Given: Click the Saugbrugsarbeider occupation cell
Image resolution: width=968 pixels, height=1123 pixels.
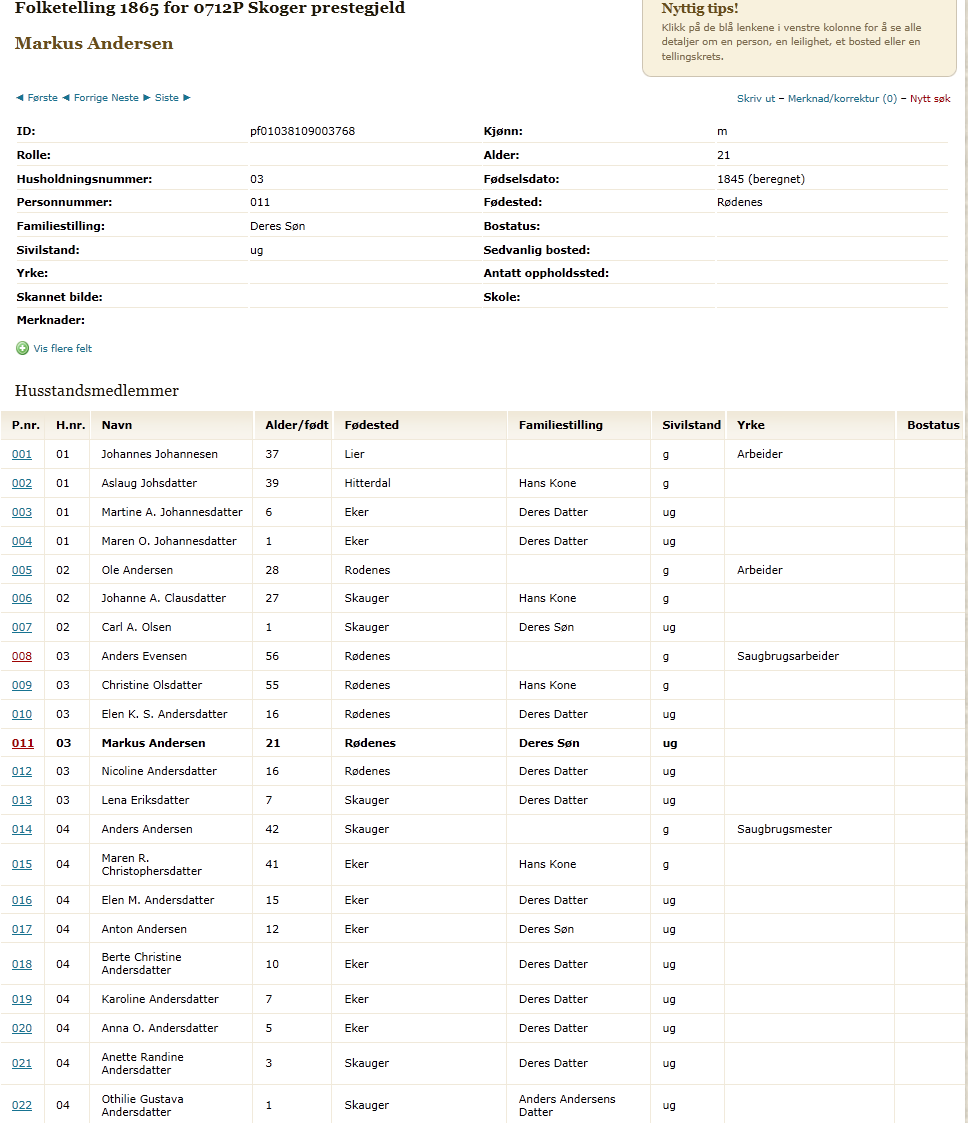Looking at the screenshot, I should coord(788,656).
